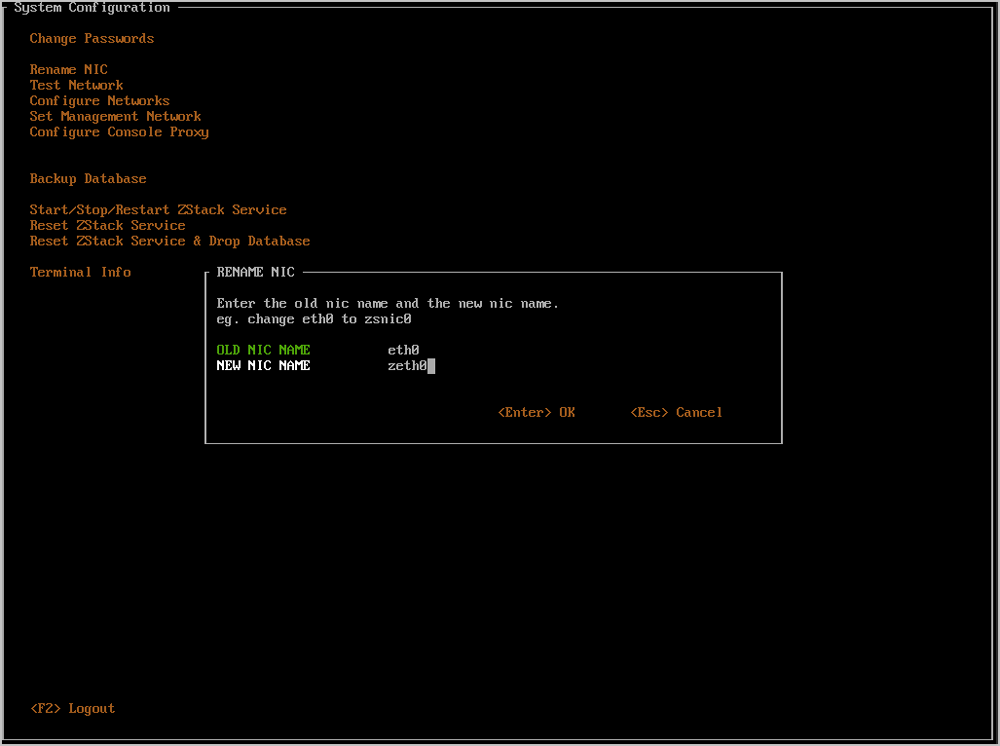This screenshot has width=1000, height=746.
Task: Click the white NEW NIC NAME label
Action: (x=263, y=366)
